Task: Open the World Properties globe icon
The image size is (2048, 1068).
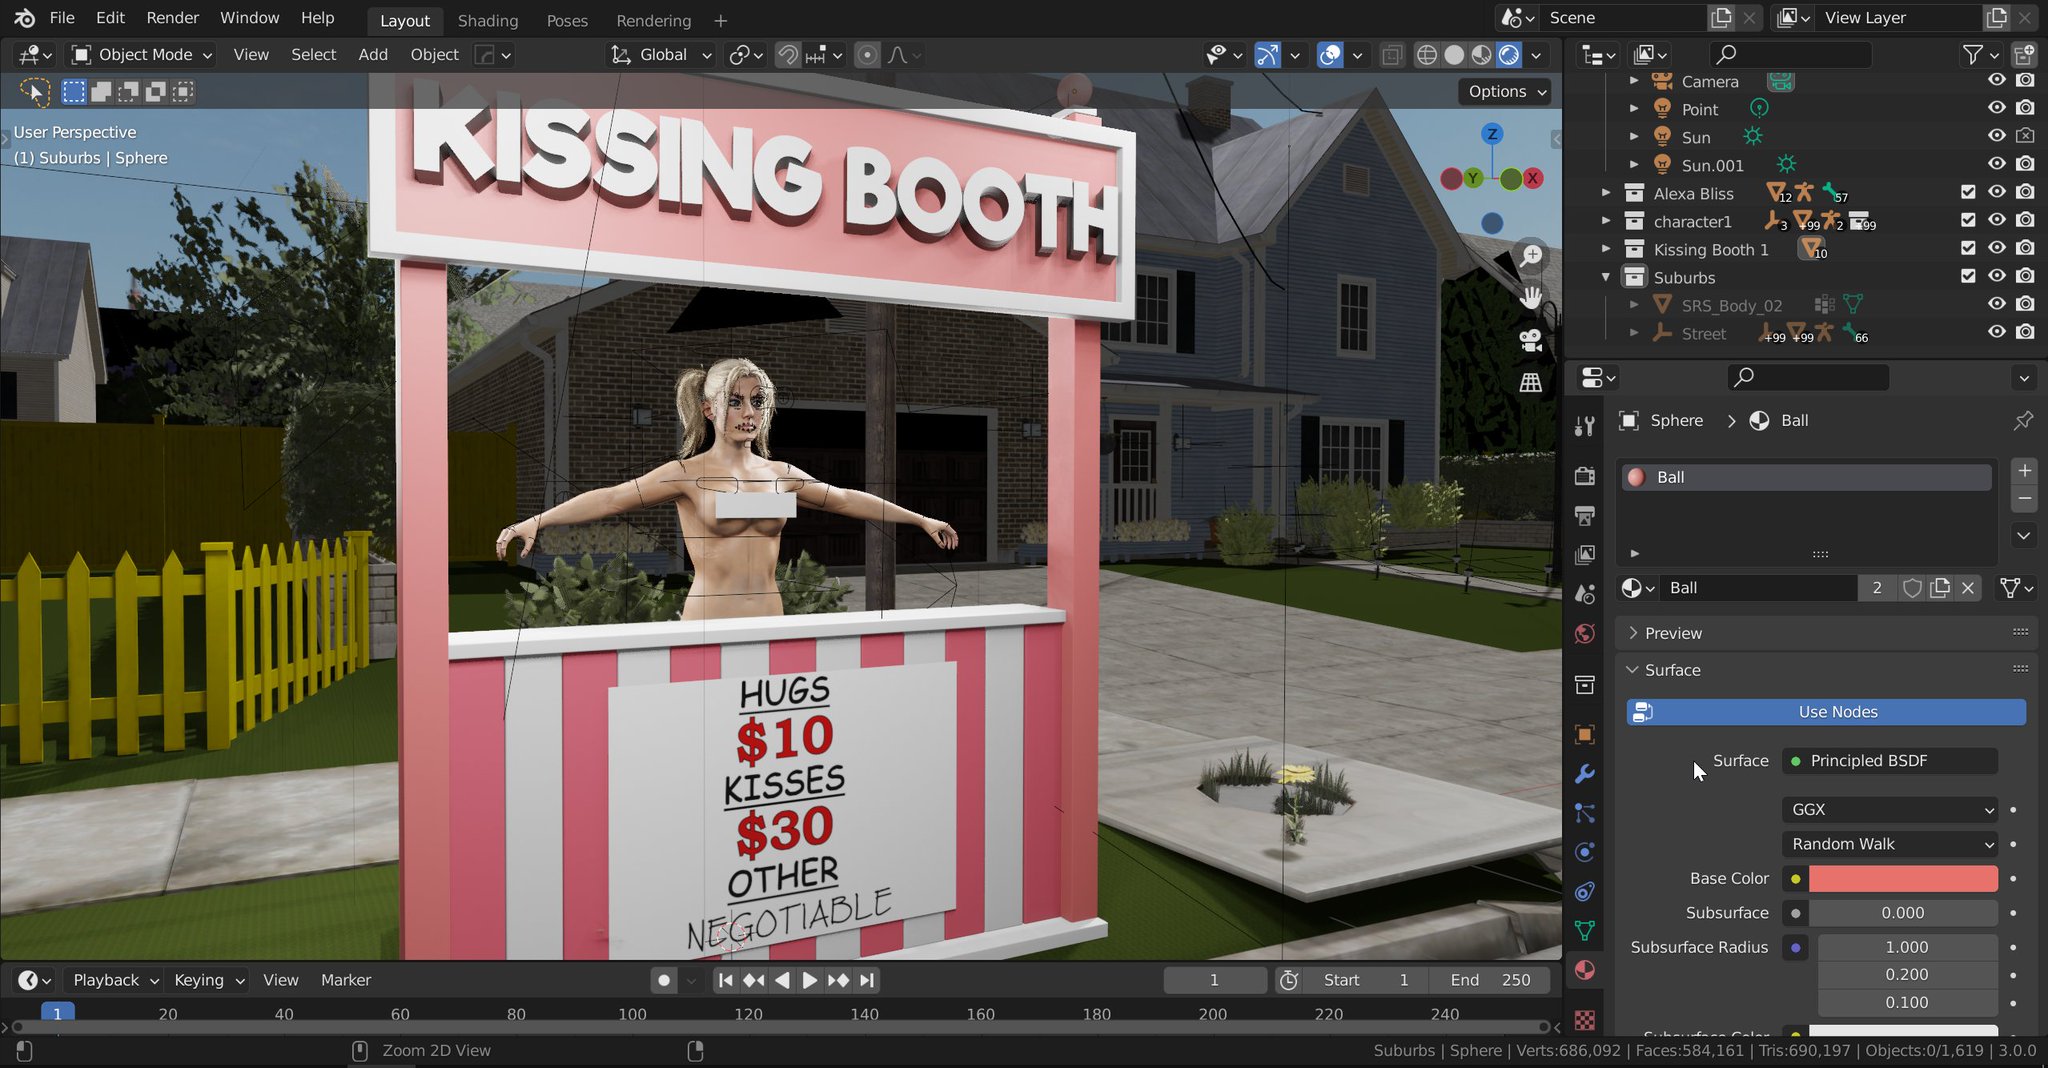Action: coord(1585,633)
